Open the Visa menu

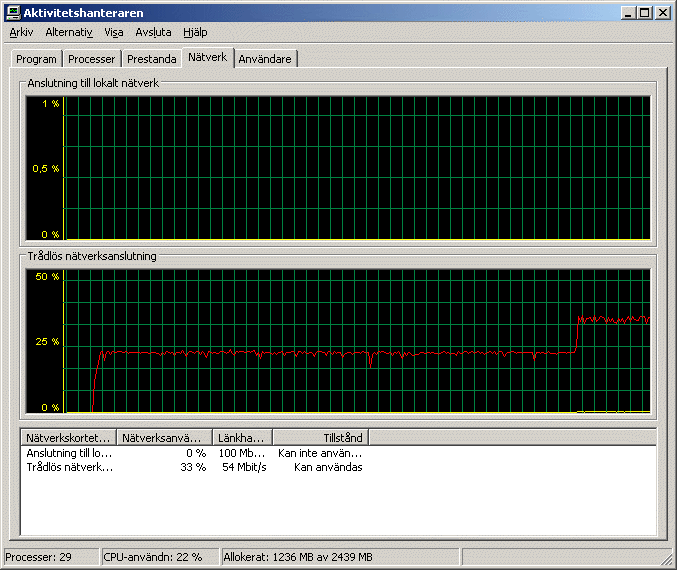(114, 32)
